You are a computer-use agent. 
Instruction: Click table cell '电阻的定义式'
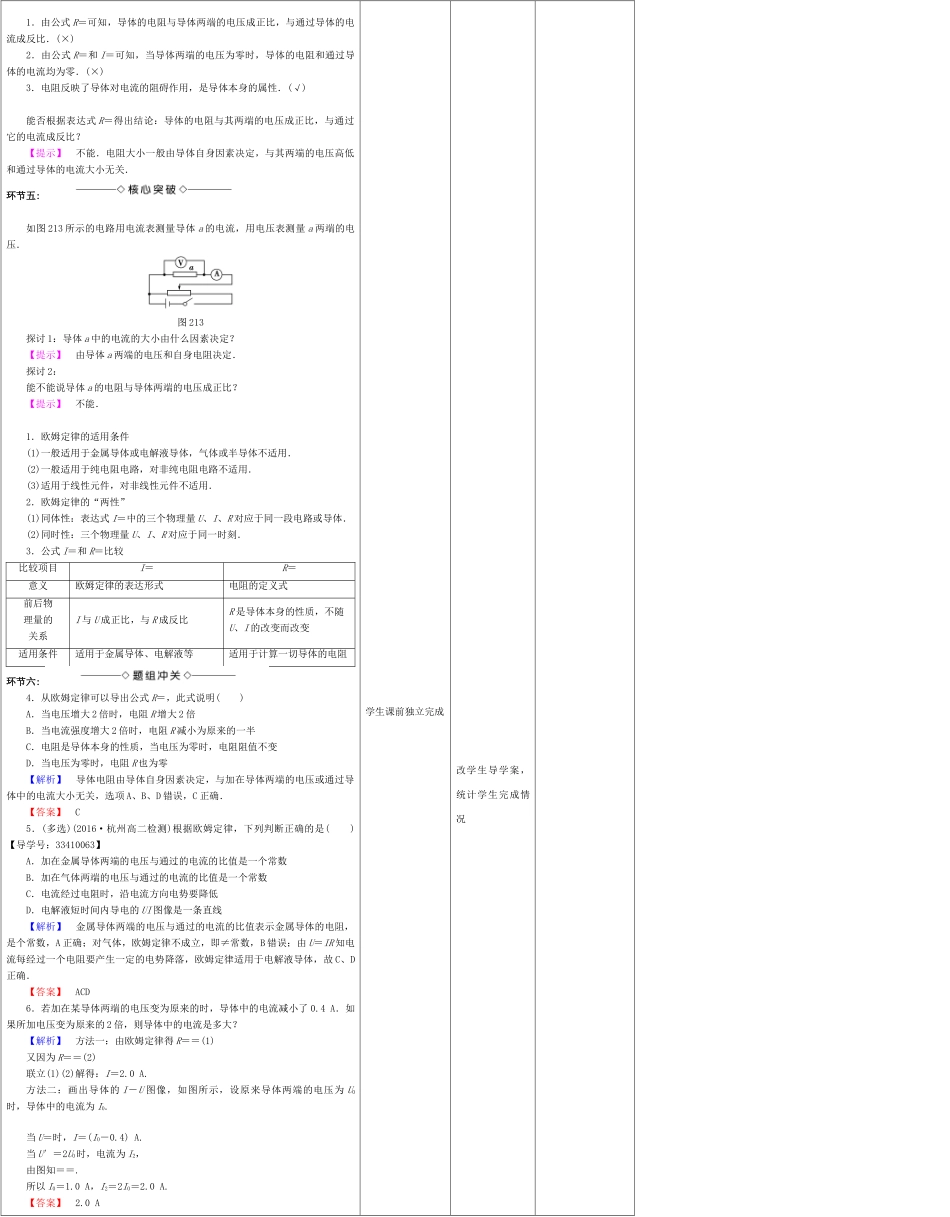click(x=289, y=587)
